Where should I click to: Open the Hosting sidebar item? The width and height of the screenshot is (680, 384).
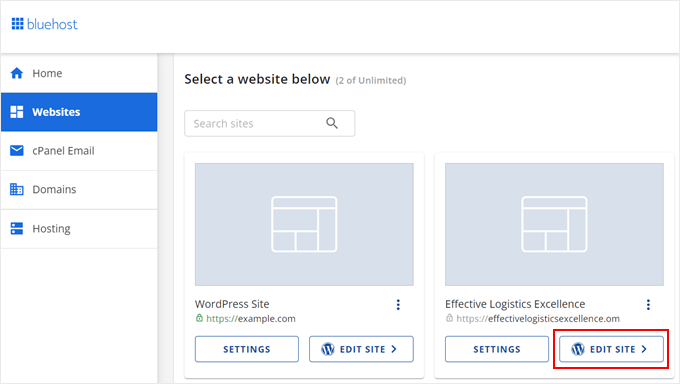tap(79, 229)
